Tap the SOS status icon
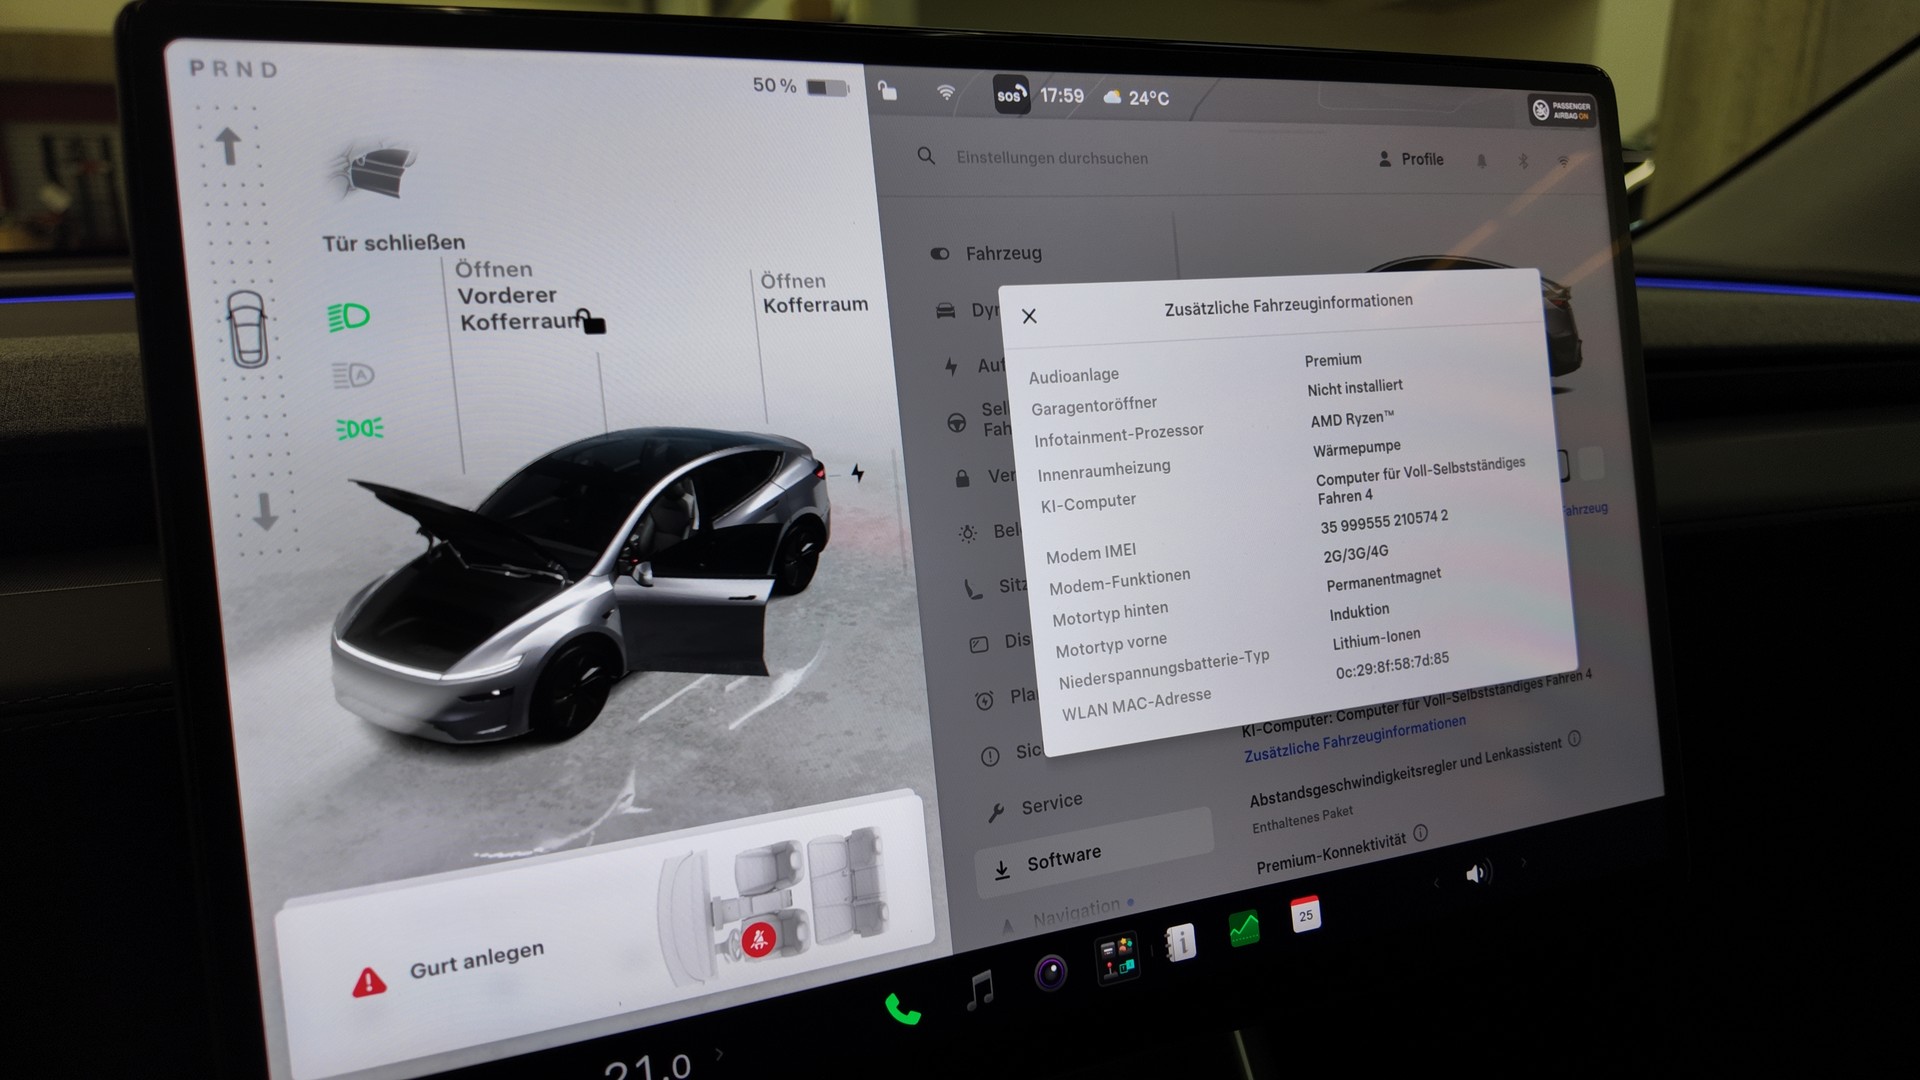The width and height of the screenshot is (1920, 1080). (1011, 95)
